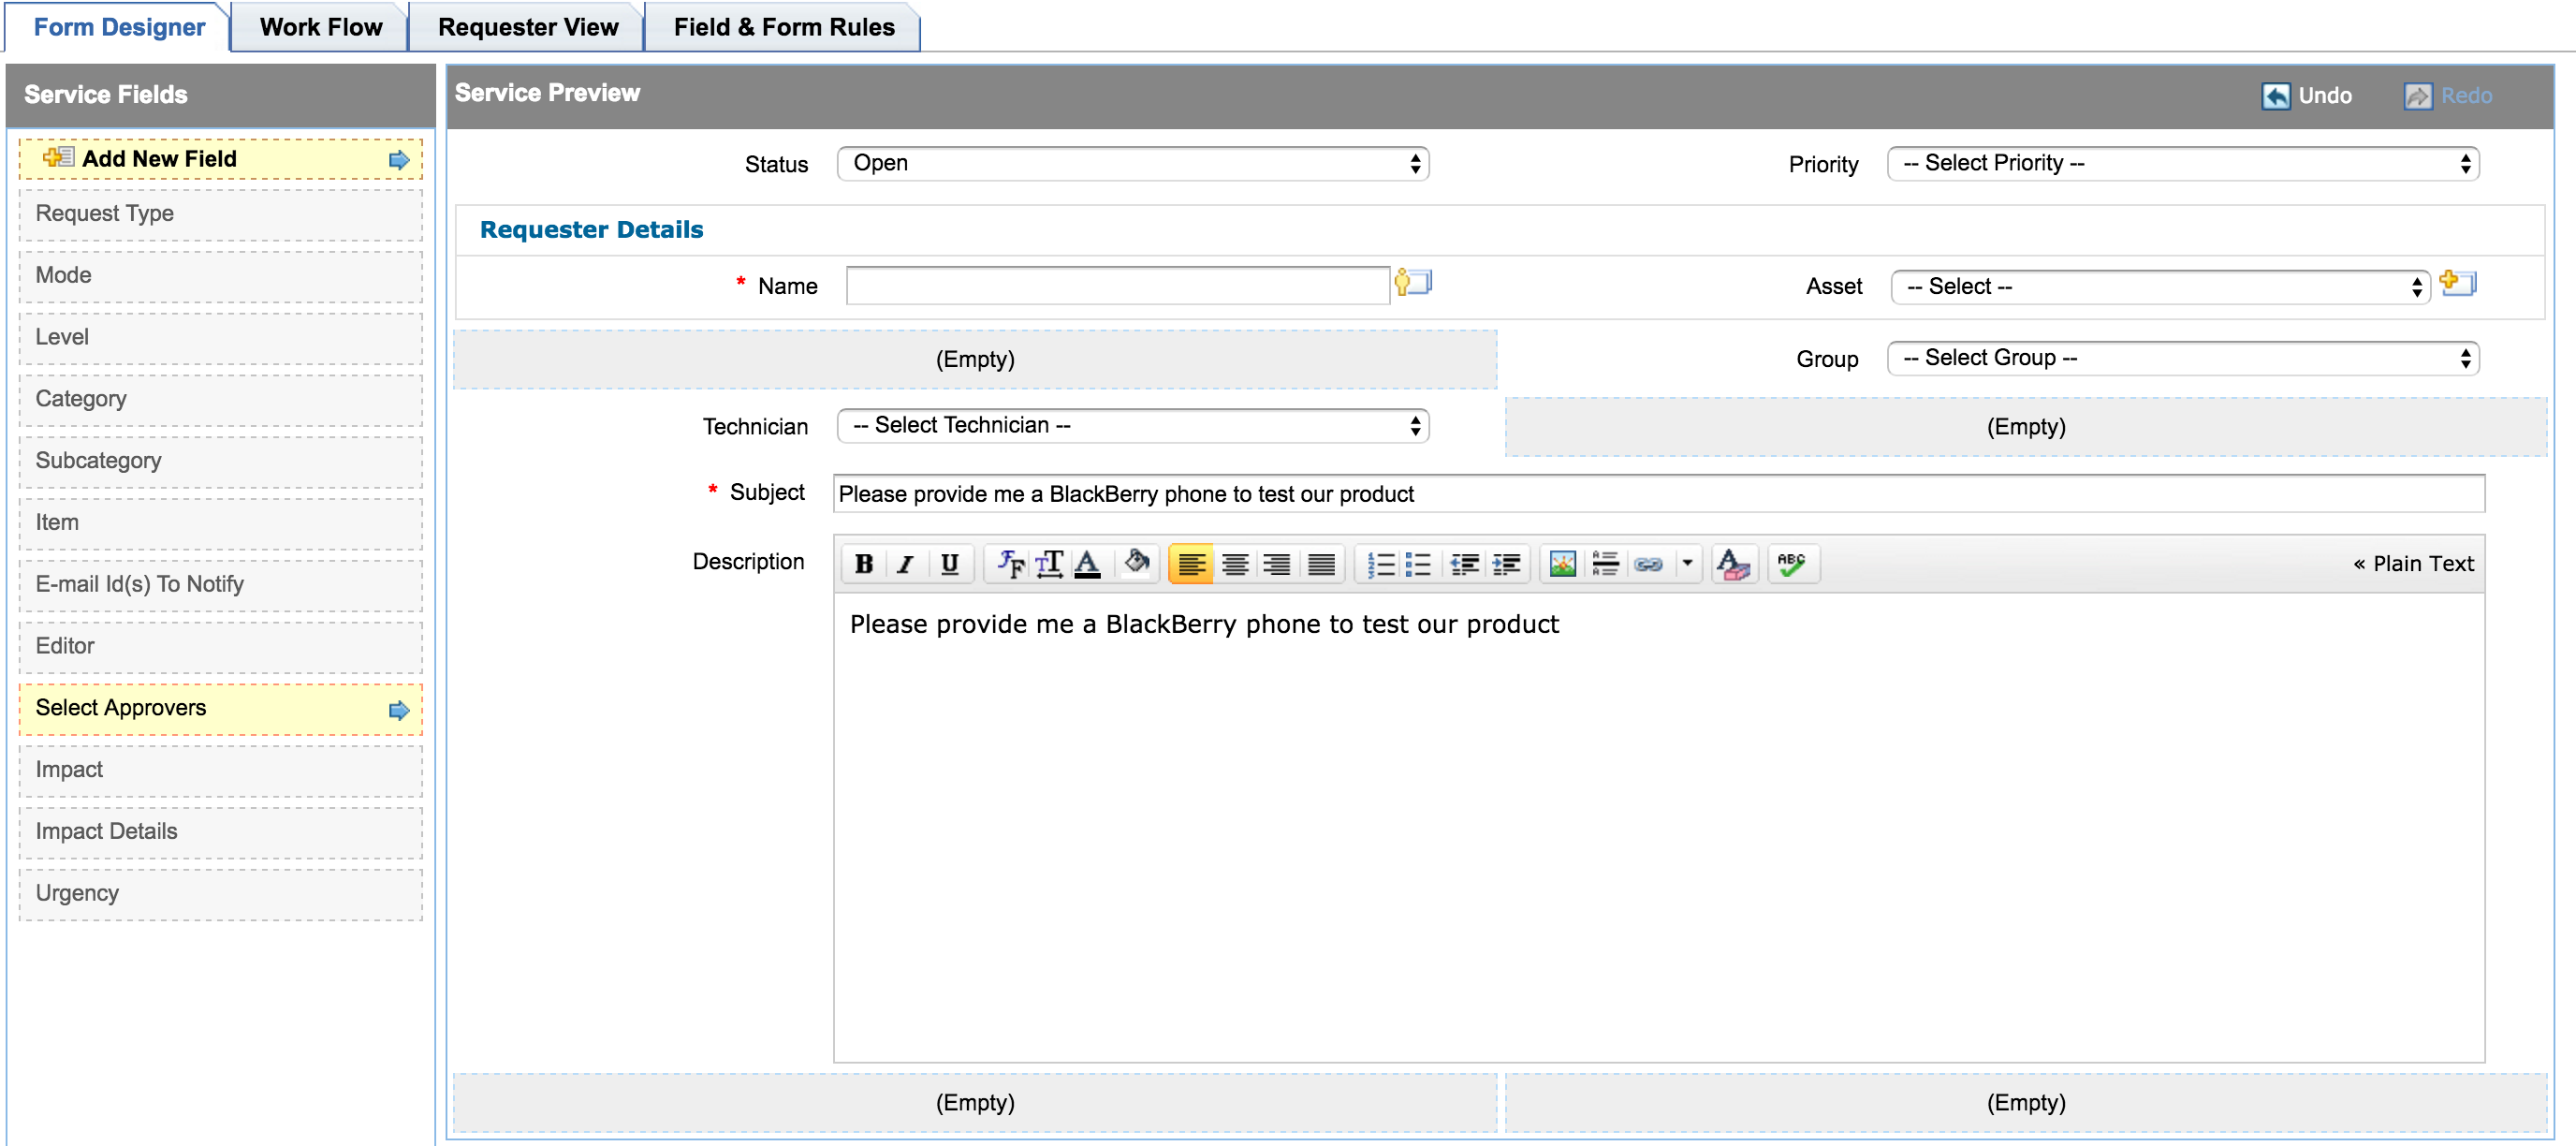Toggle bold formatting in the editor

(x=864, y=564)
